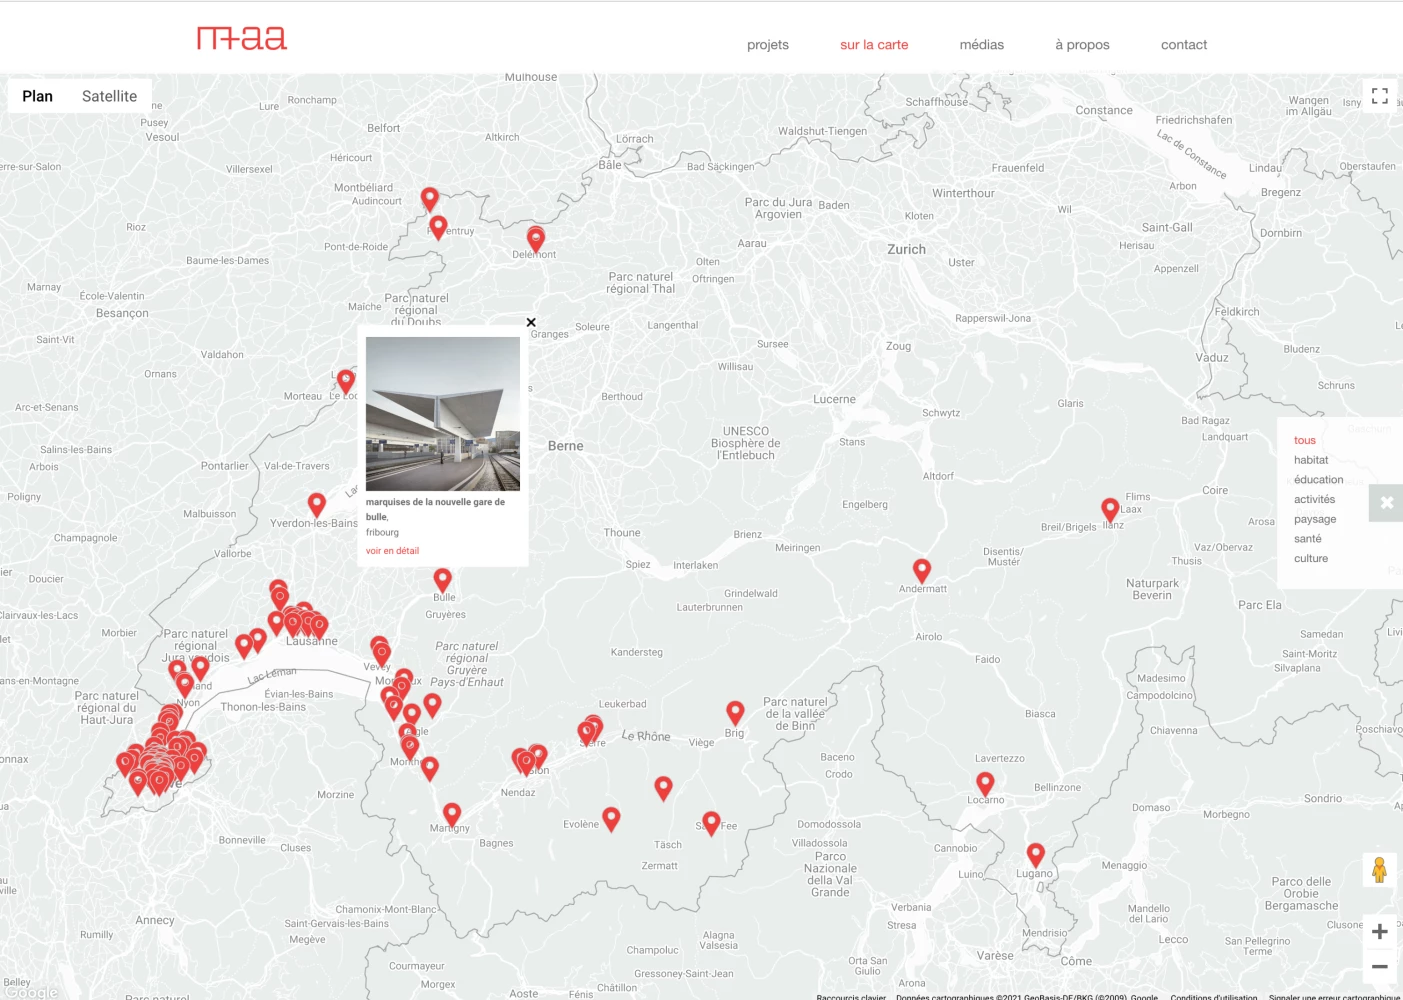Image resolution: width=1403 pixels, height=1000 pixels.
Task: Zoom in on the map
Action: (1379, 932)
